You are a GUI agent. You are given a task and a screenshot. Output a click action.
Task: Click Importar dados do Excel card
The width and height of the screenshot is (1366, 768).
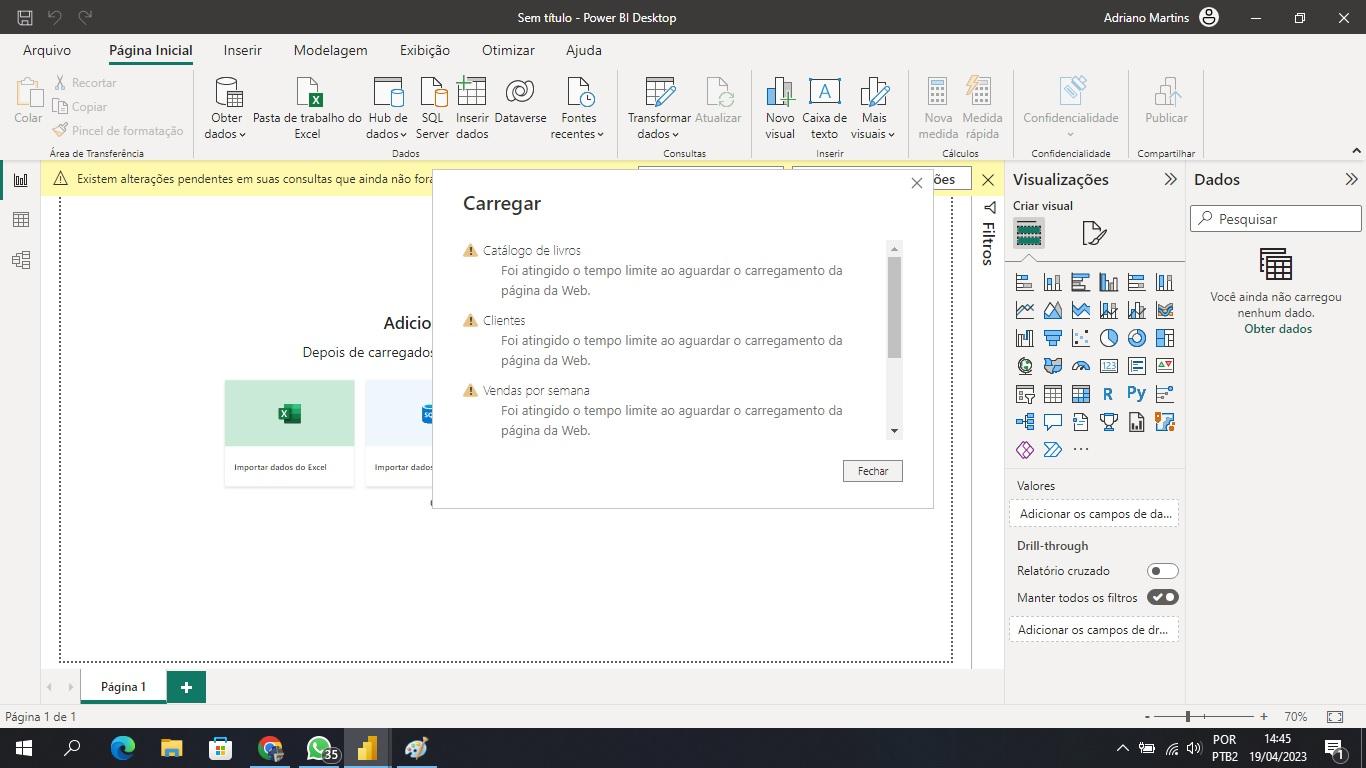289,432
